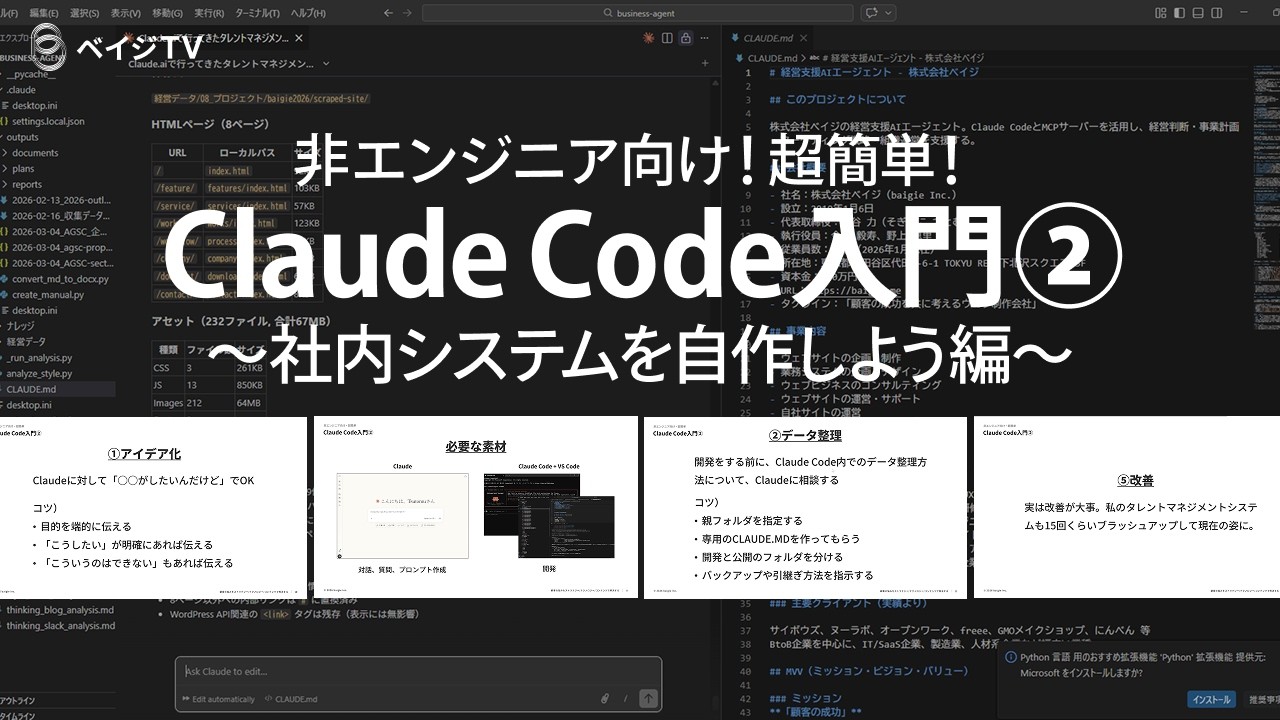
Task: Close the Claude.ai talent management tab
Action: point(299,37)
